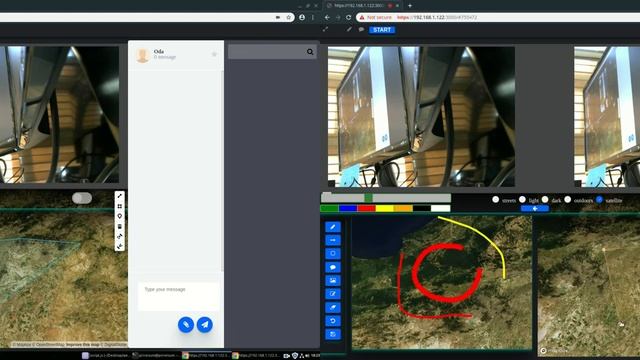The height and width of the screenshot is (360, 640).
Task: Select the outdoors map style radio
Action: [568, 200]
